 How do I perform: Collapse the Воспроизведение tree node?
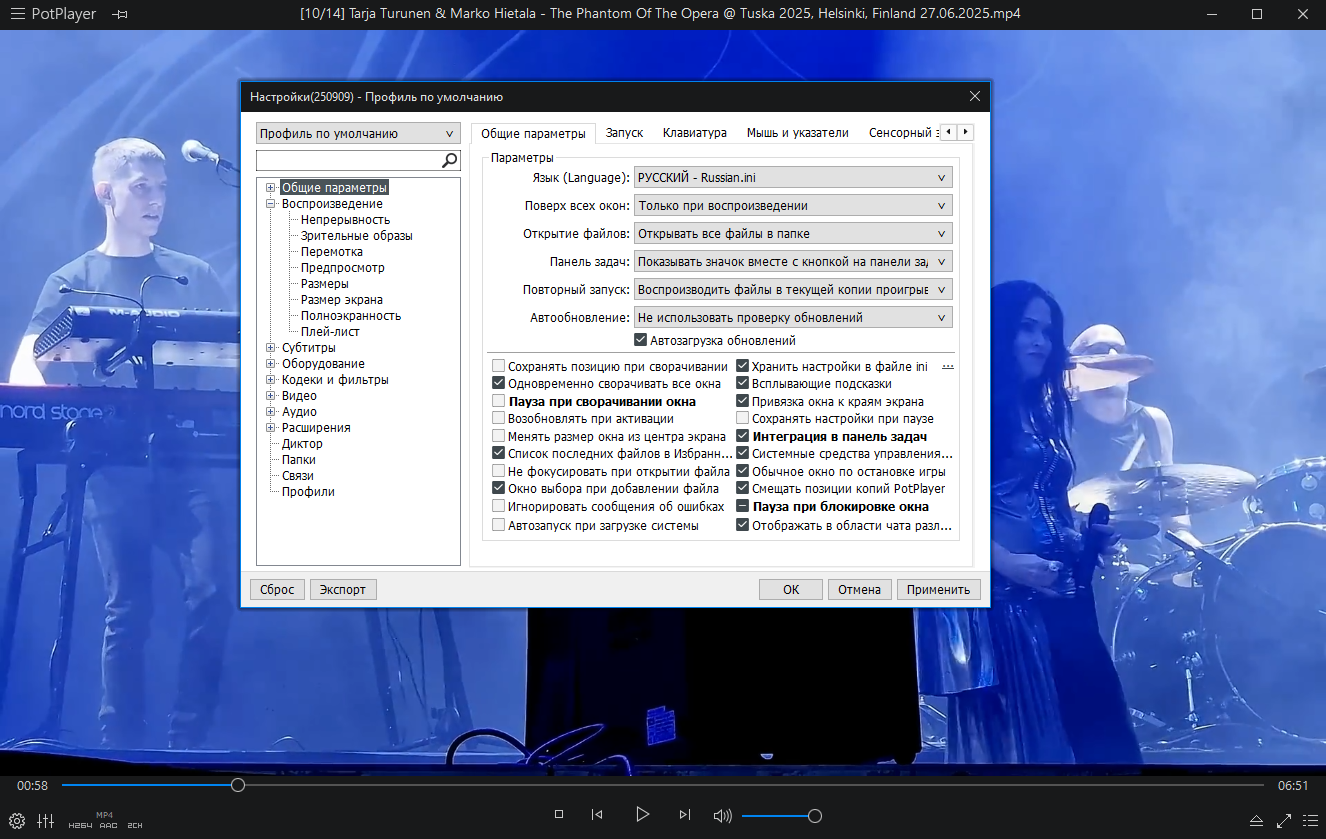click(x=271, y=204)
